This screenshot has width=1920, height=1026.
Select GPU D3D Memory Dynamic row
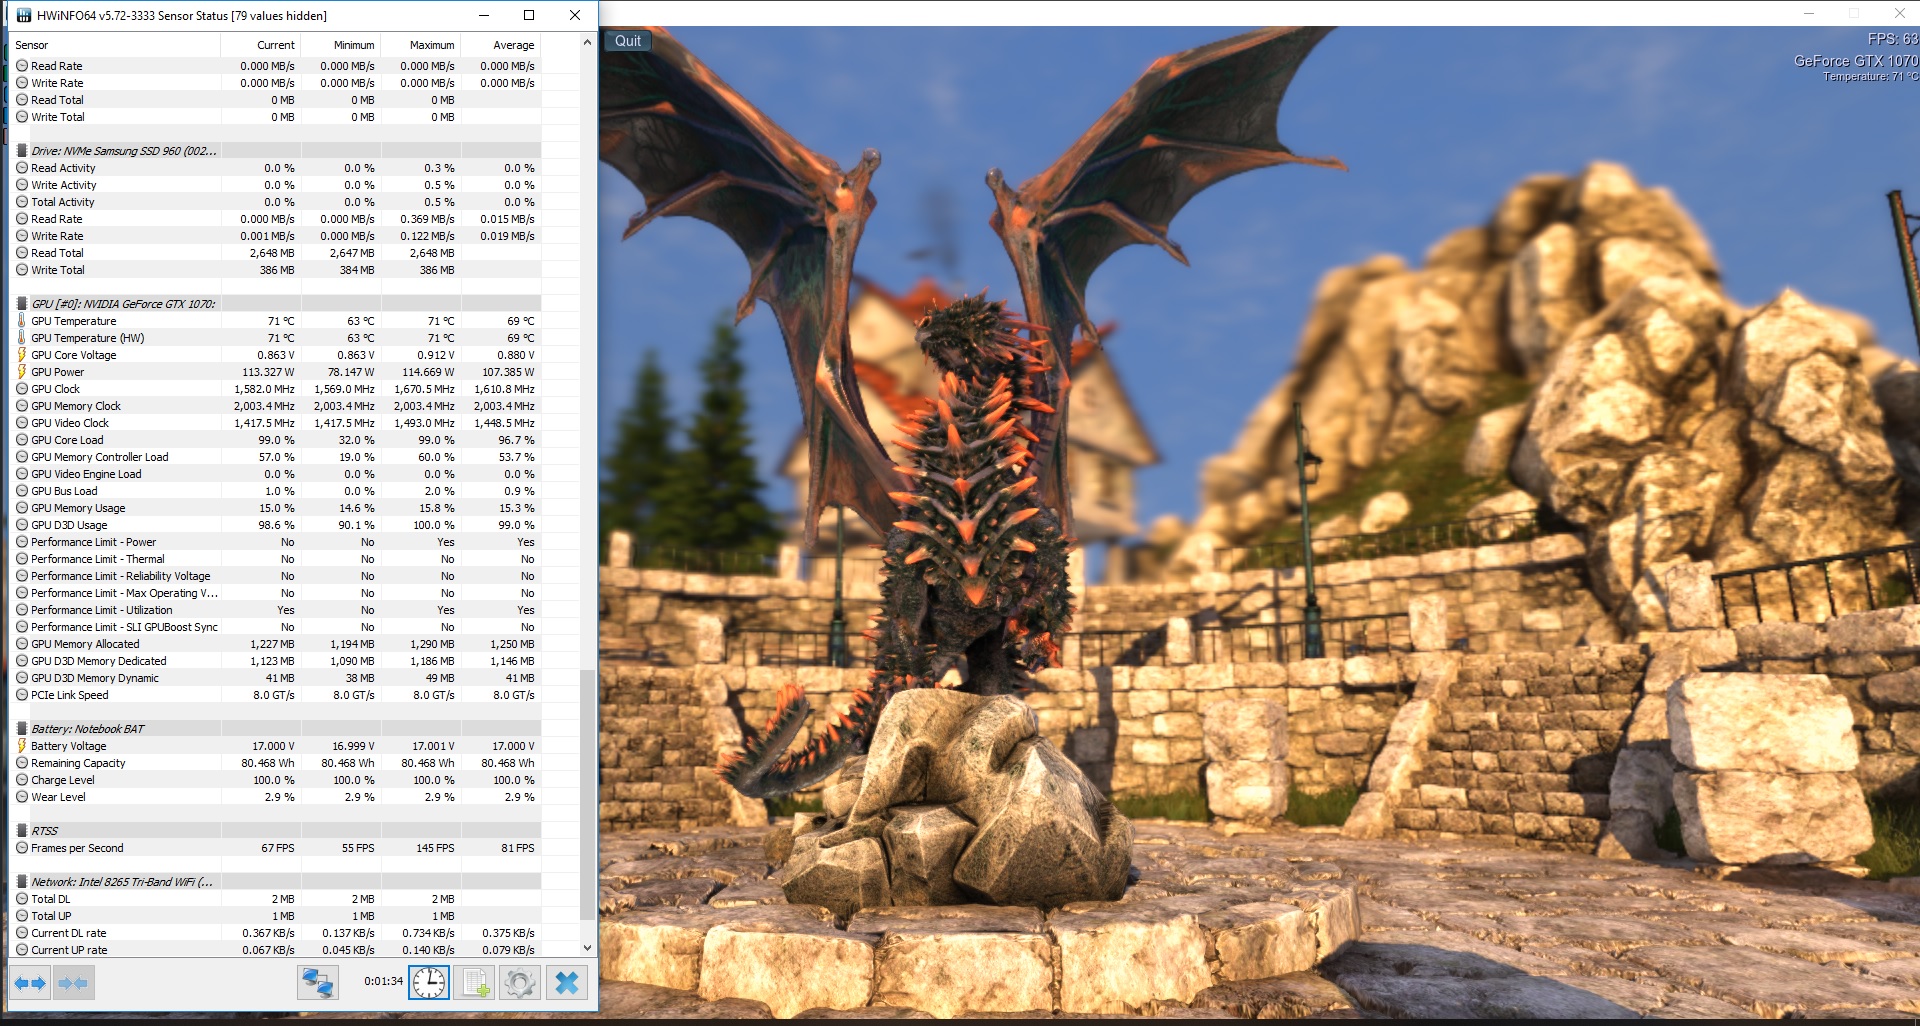[x=276, y=678]
